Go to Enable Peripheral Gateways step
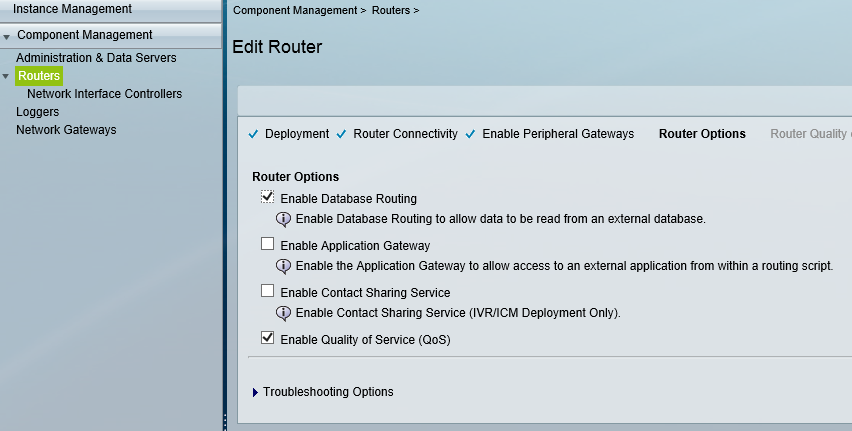Image resolution: width=852 pixels, height=431 pixels. (558, 134)
